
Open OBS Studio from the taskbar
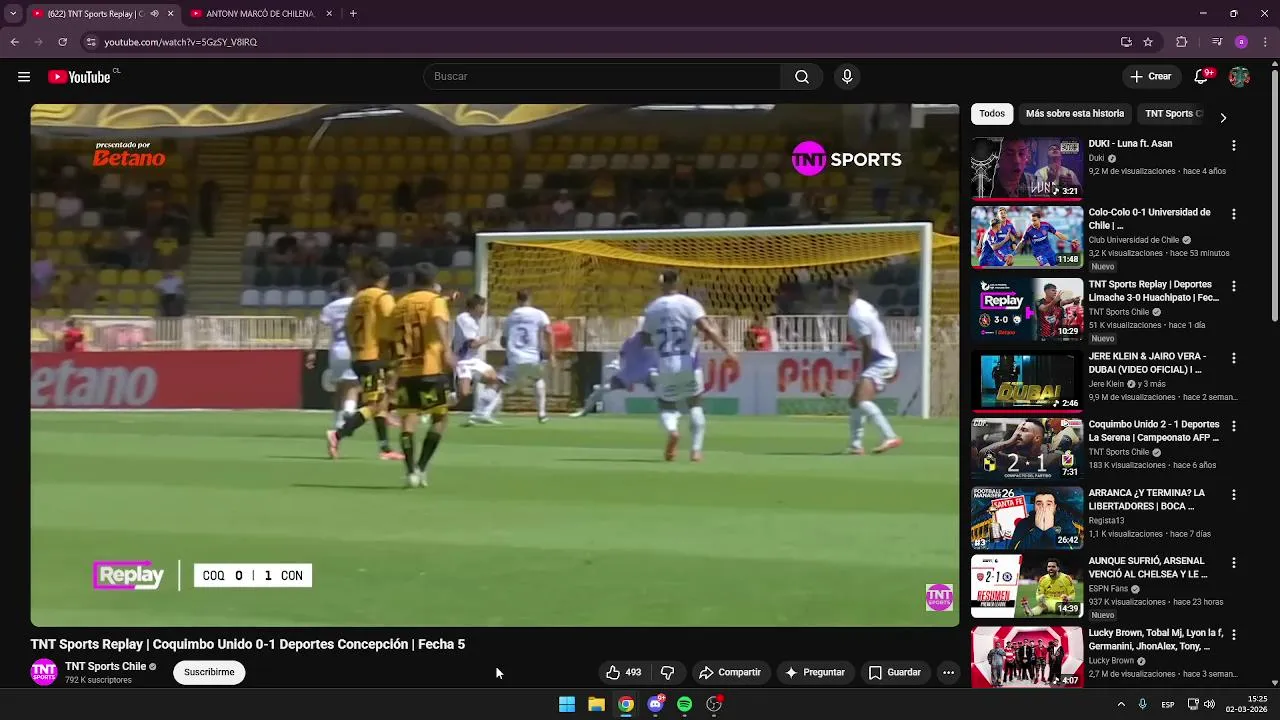714,704
